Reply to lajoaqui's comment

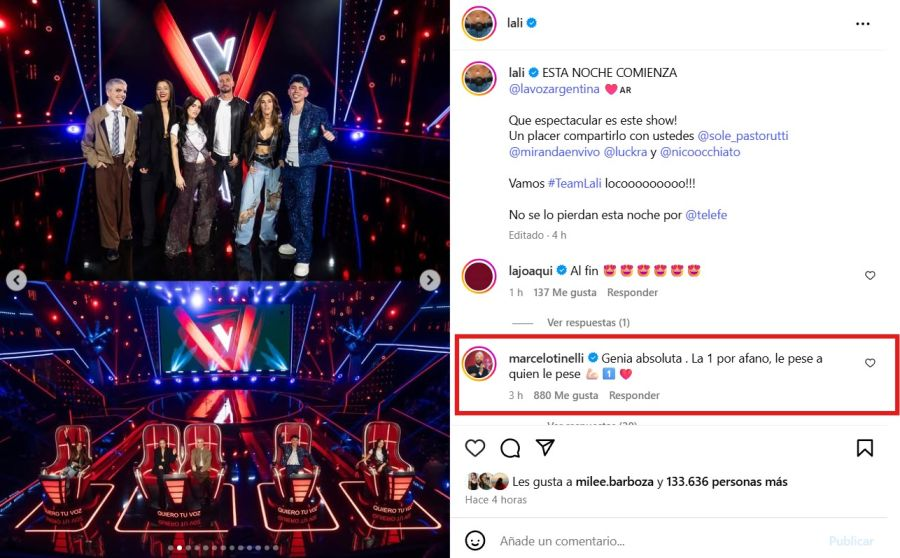(633, 292)
